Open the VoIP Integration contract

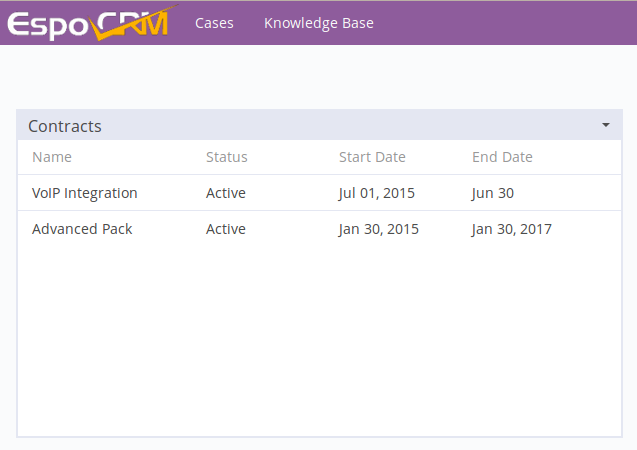[84, 193]
